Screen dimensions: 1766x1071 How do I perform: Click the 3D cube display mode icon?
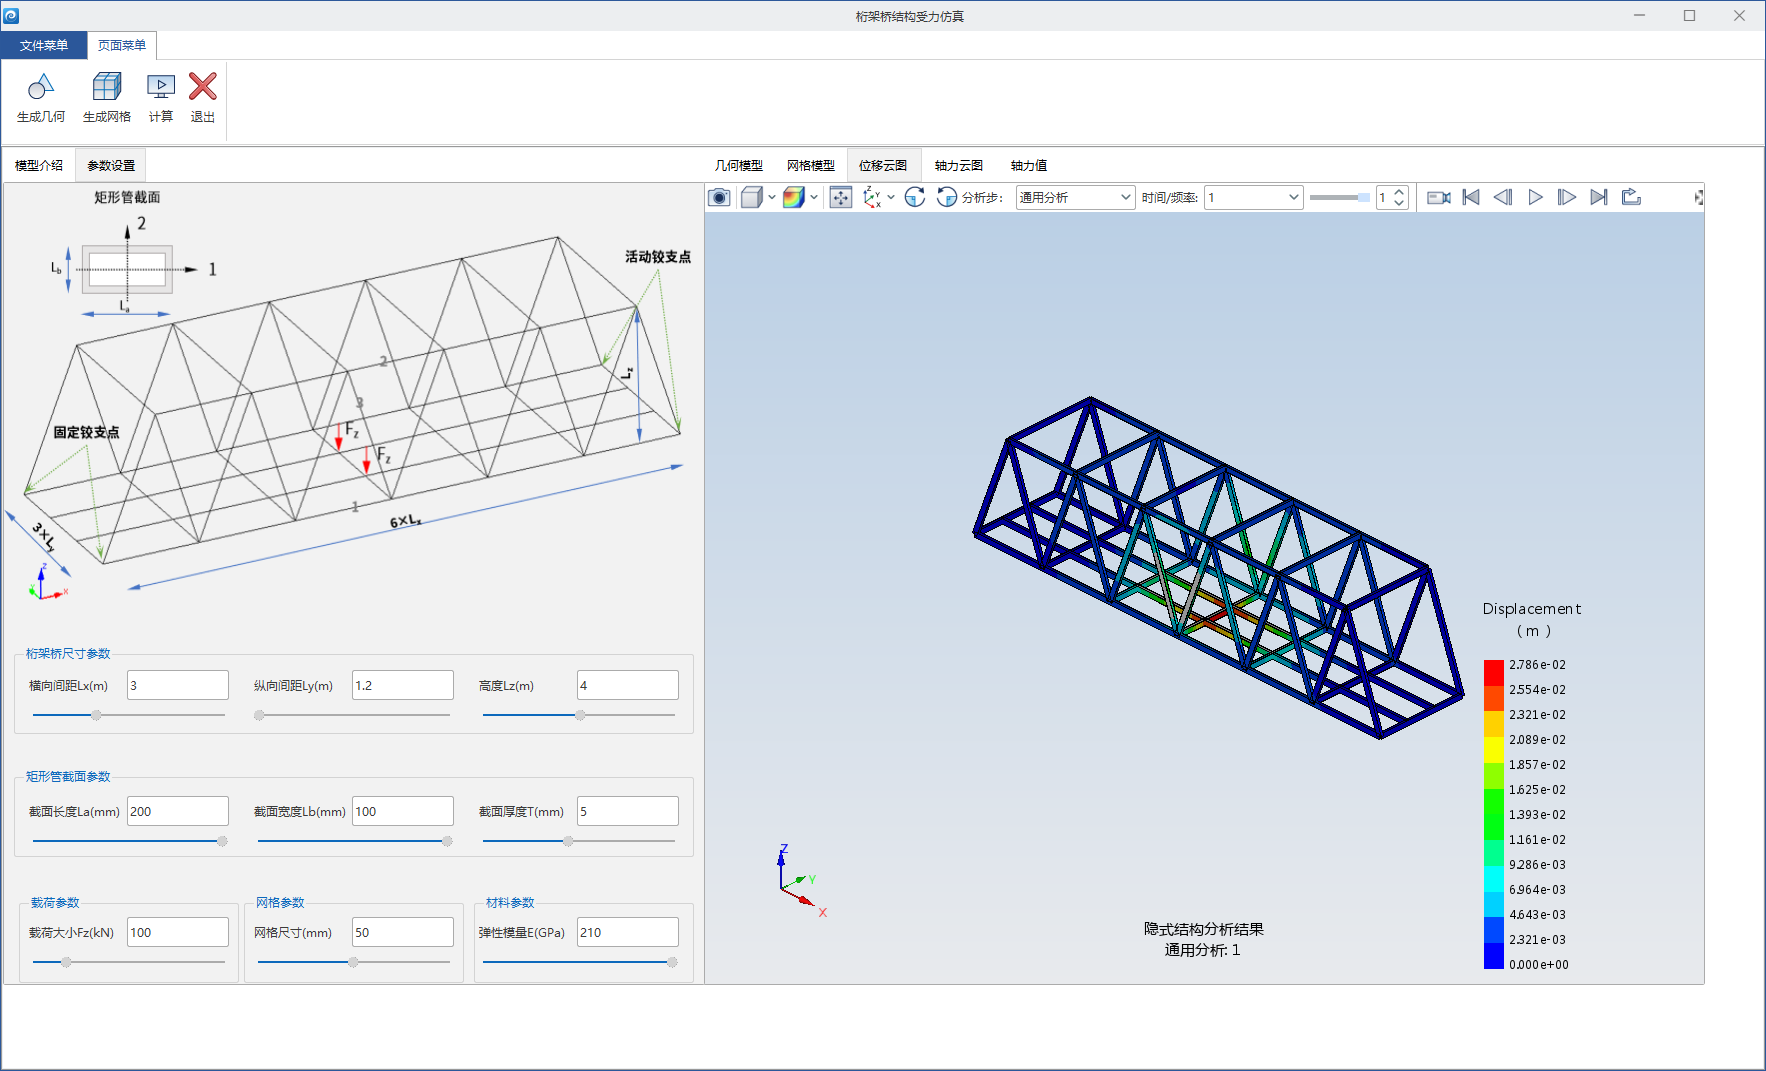point(752,197)
